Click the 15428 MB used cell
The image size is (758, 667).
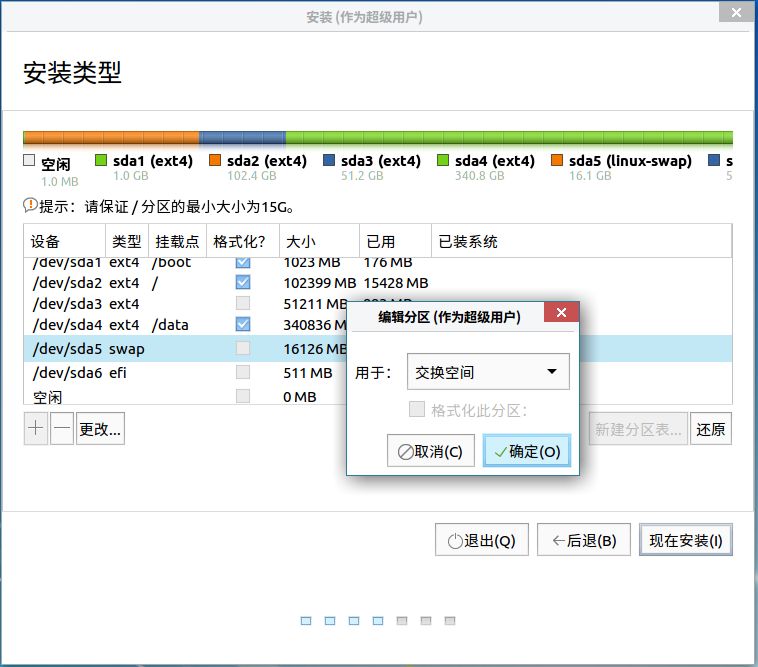tap(395, 283)
